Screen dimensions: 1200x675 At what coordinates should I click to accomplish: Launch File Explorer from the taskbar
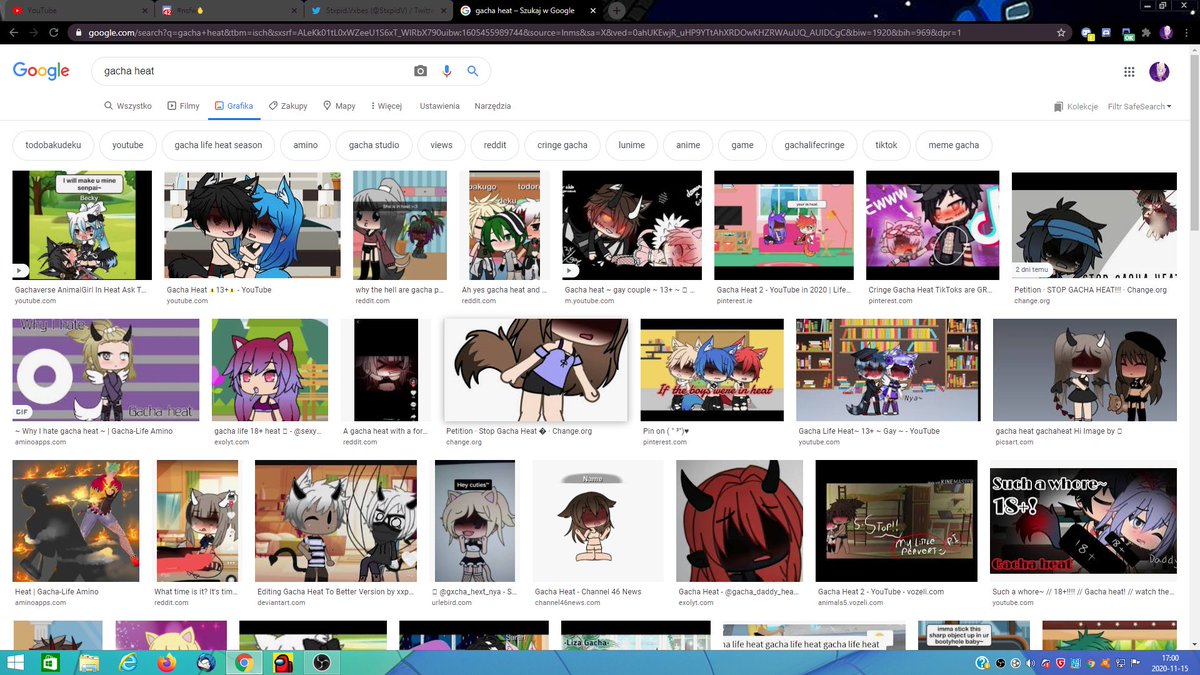pyautogui.click(x=90, y=662)
